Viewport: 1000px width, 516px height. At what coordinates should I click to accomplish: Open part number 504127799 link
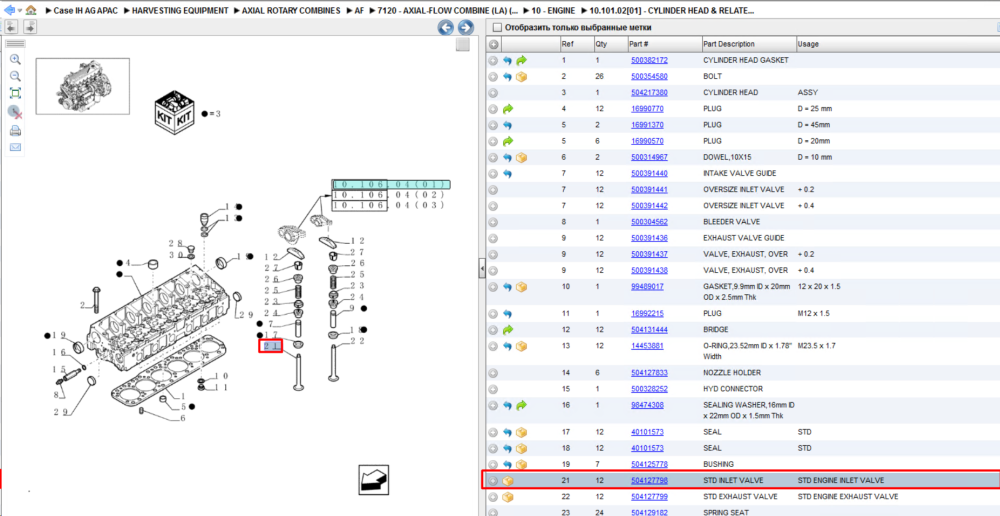(x=649, y=496)
